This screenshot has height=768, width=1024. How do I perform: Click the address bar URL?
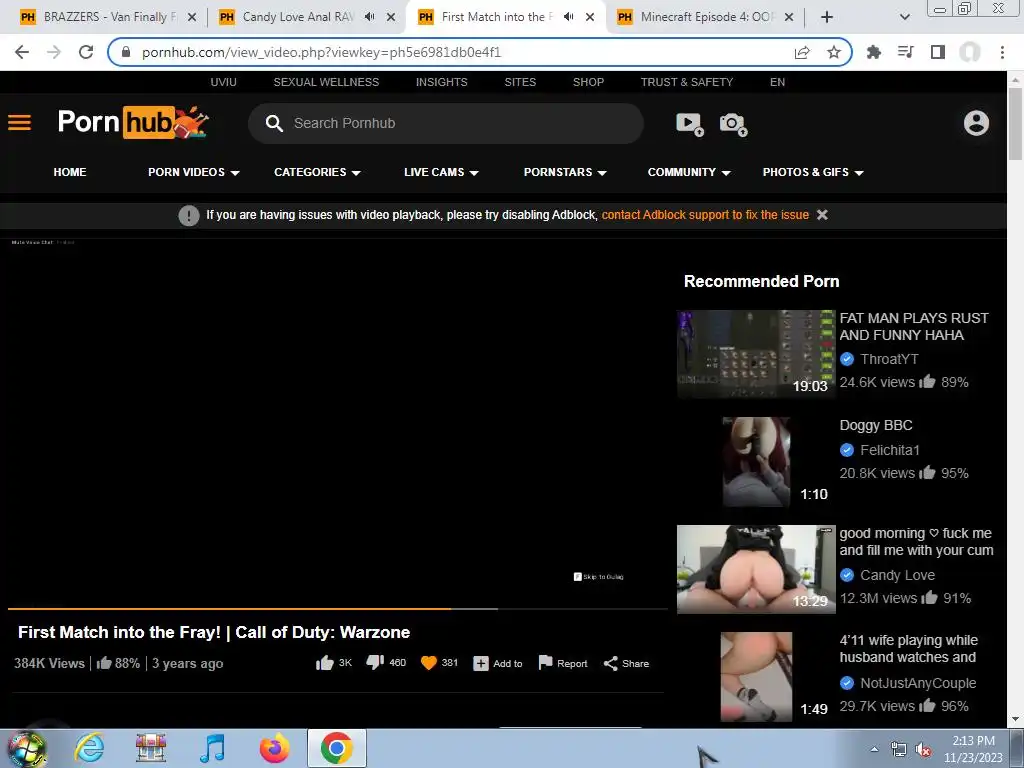click(321, 52)
